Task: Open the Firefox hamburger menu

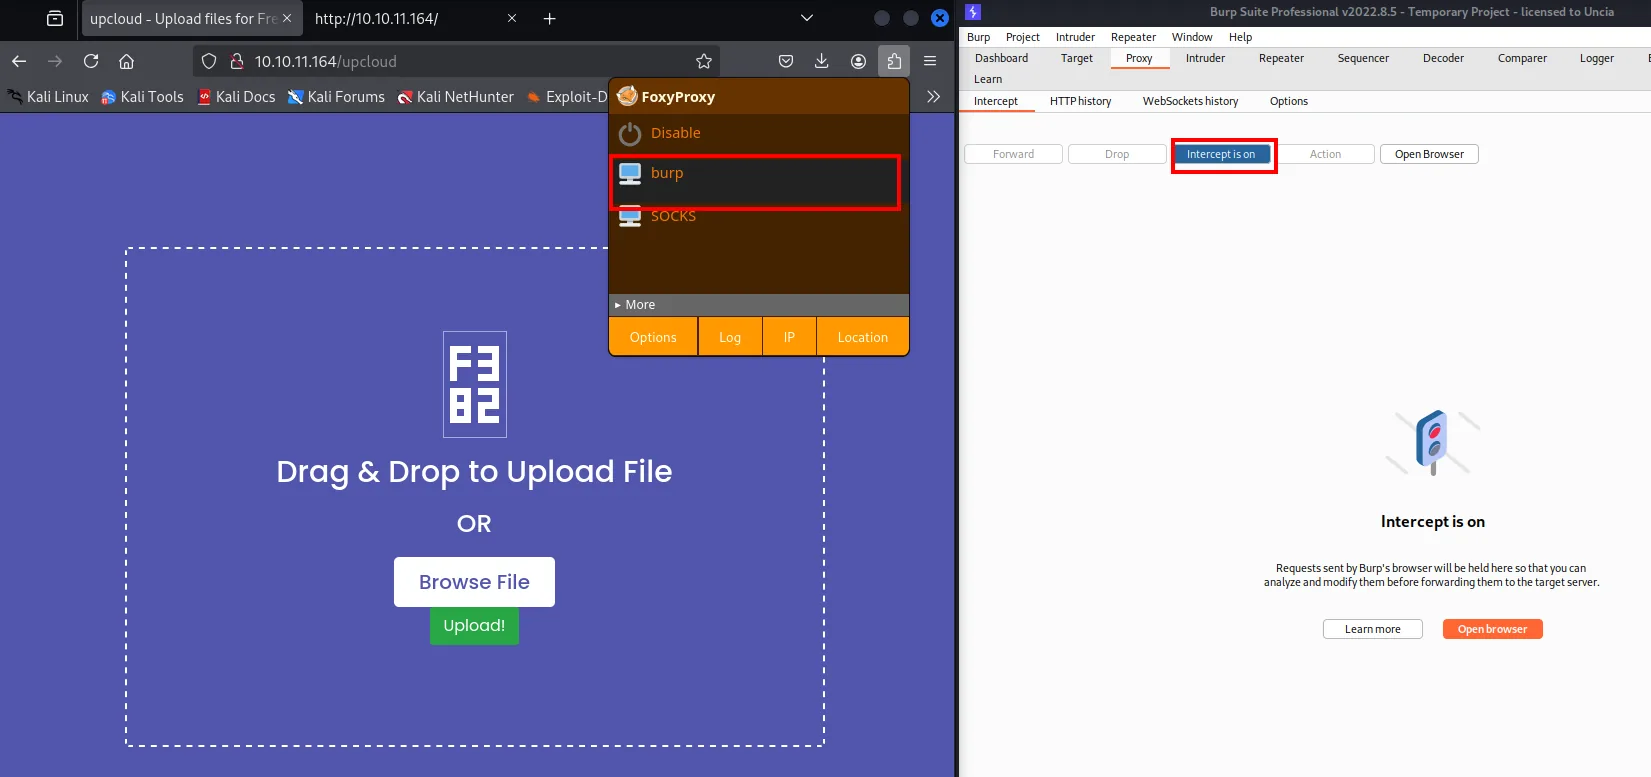Action: coord(930,61)
